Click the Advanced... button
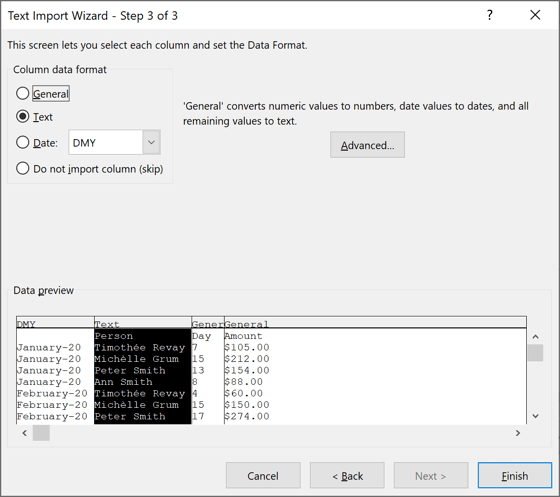 click(367, 145)
